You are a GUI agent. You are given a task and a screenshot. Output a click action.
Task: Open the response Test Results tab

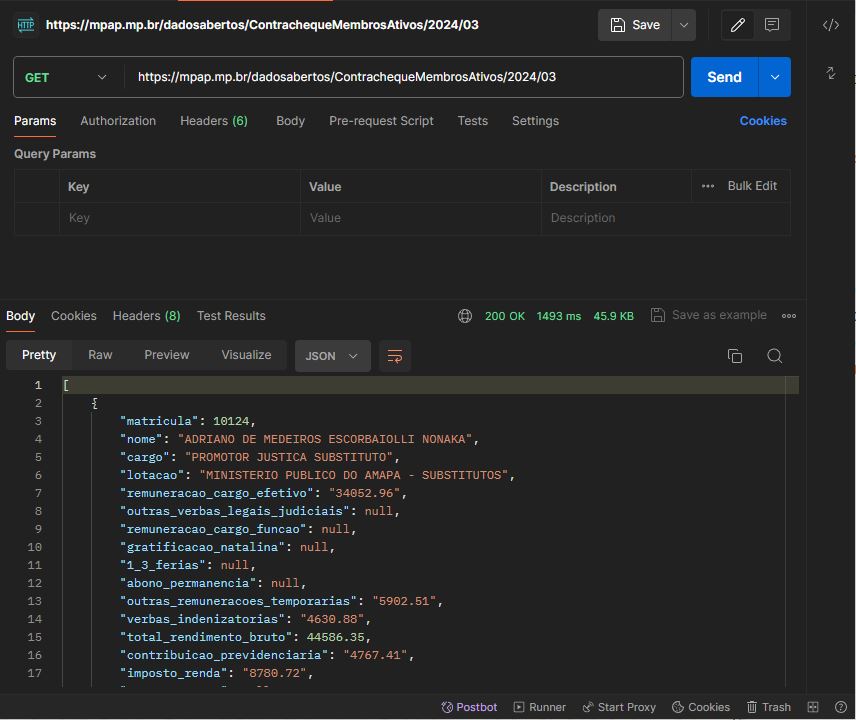231,316
